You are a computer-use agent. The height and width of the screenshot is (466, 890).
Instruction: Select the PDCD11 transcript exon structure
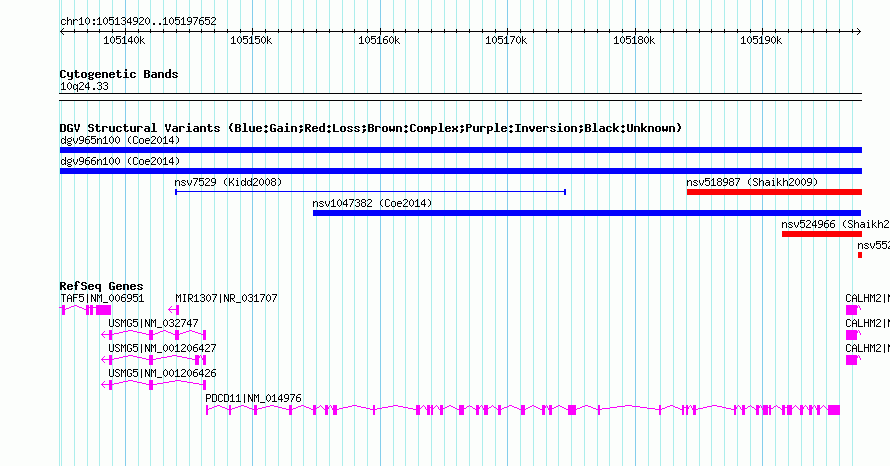point(523,410)
